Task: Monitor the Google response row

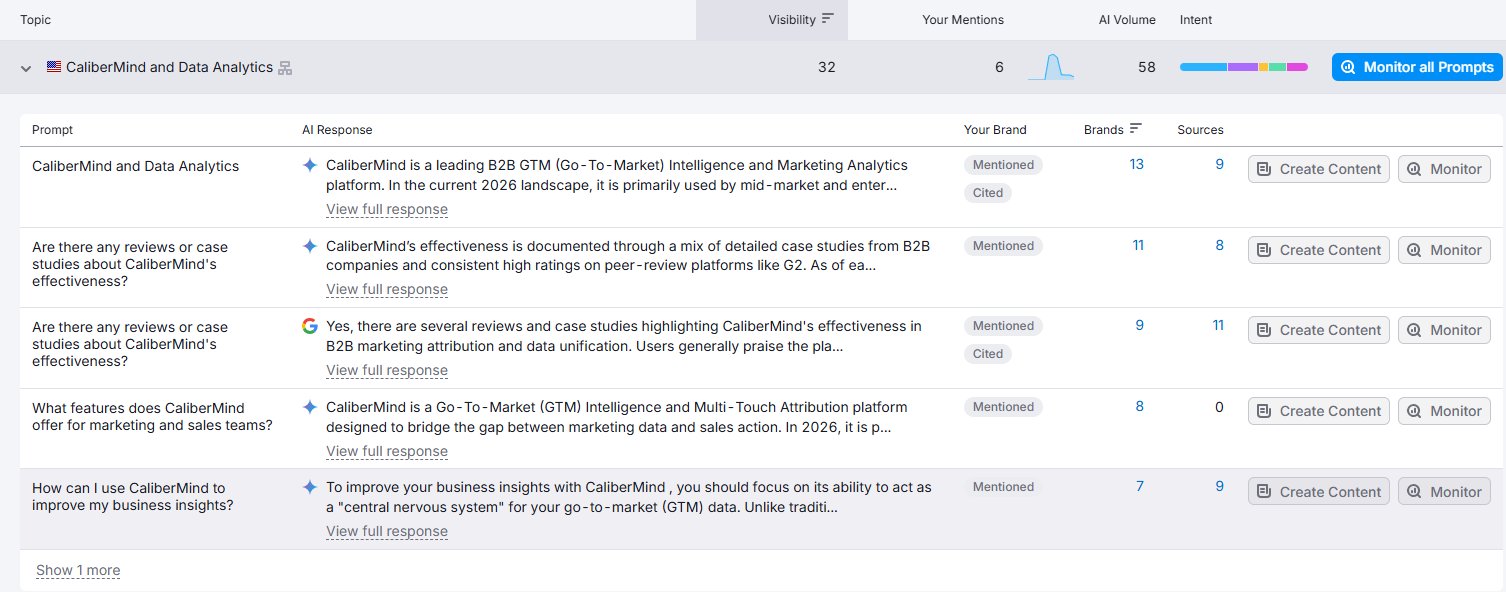Action: click(x=1444, y=330)
